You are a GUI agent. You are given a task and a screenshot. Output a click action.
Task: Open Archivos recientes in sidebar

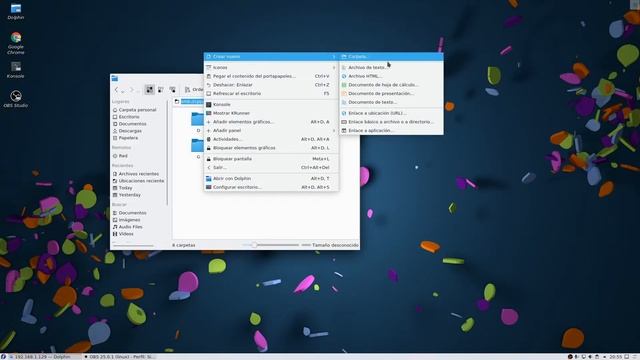click(138, 174)
